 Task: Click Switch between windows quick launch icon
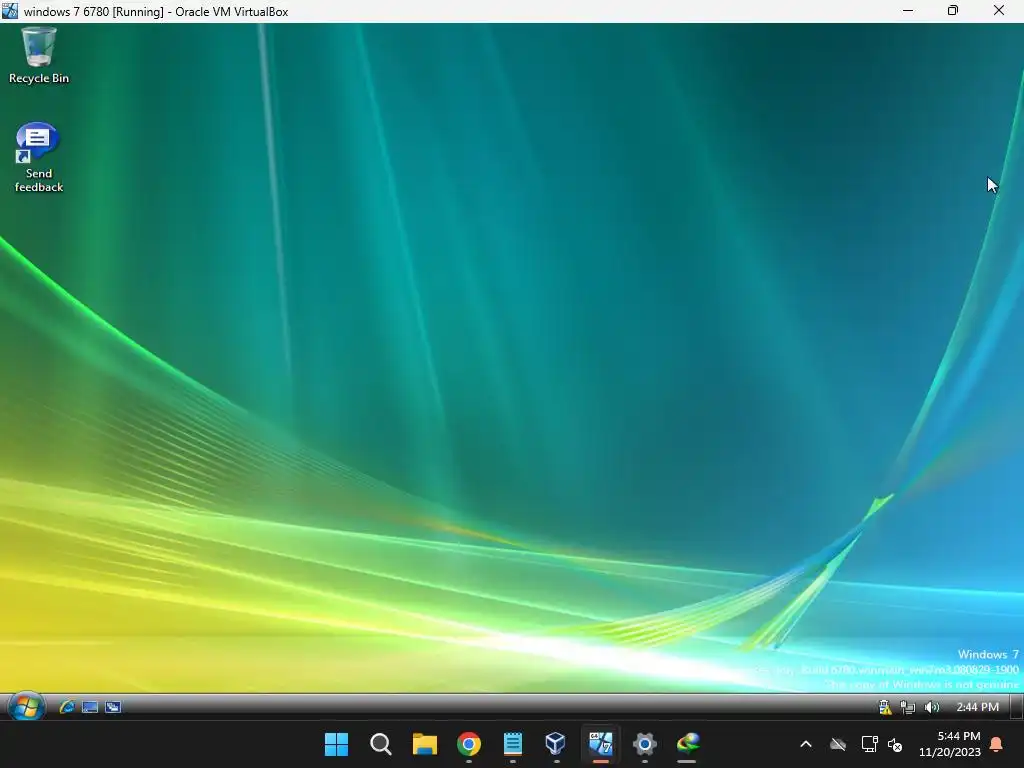coord(113,707)
